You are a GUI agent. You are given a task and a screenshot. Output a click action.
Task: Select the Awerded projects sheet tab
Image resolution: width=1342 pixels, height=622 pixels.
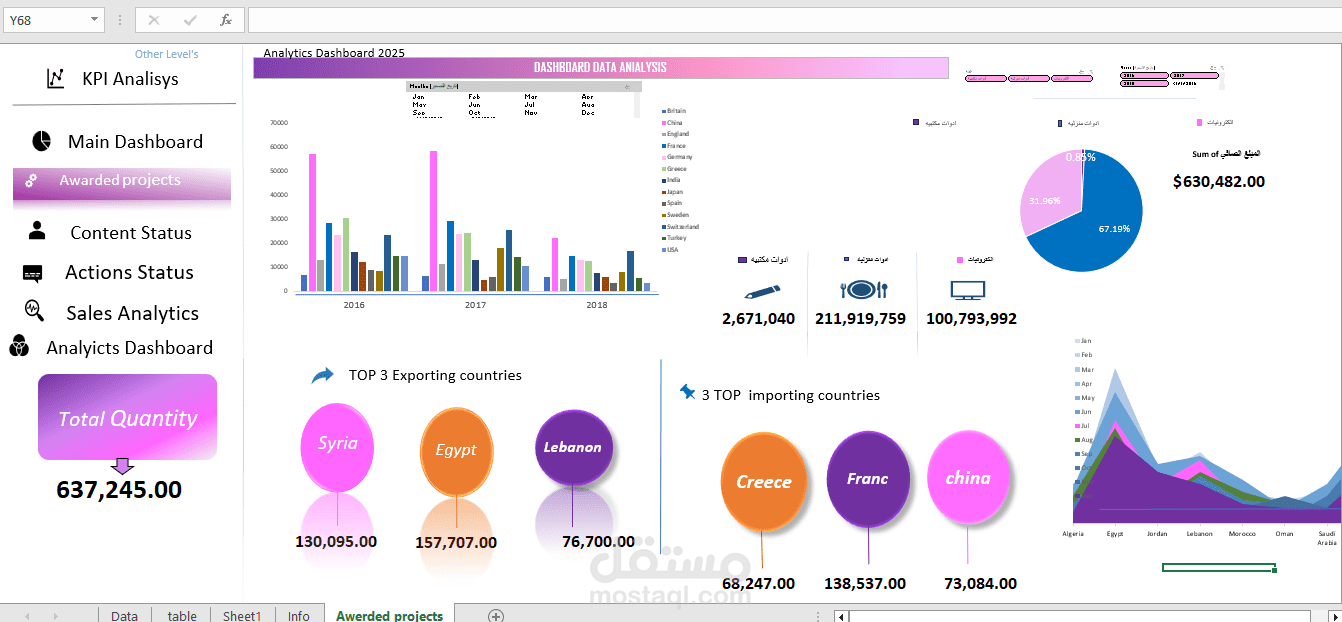(389, 616)
